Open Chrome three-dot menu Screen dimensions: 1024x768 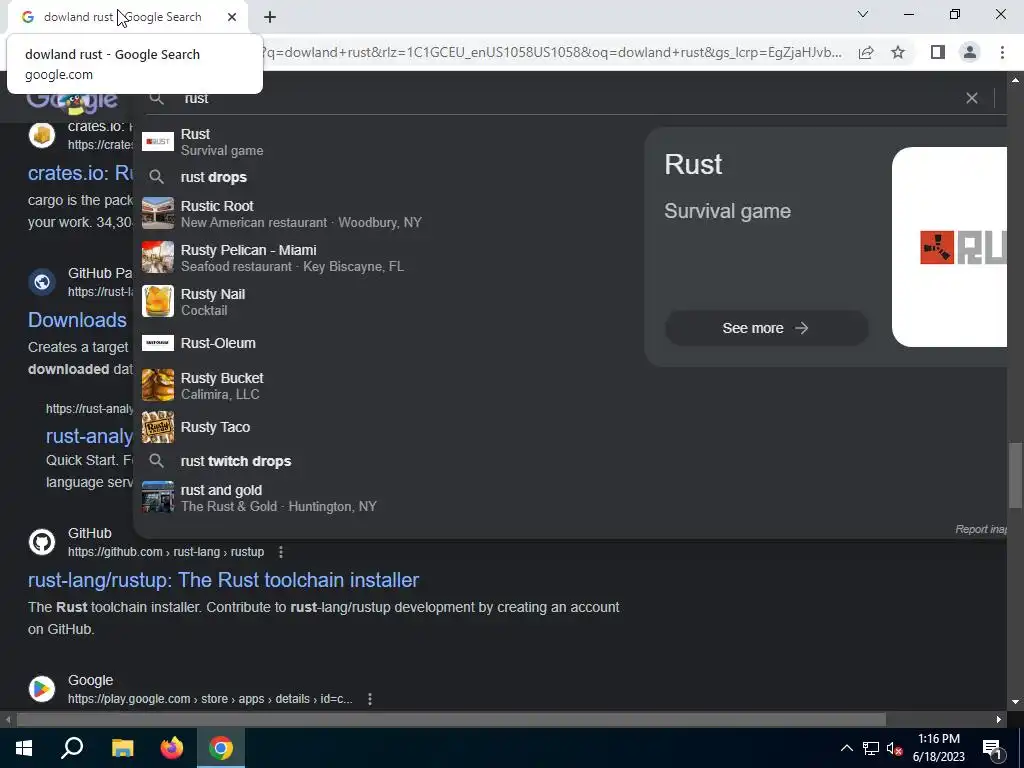tap(1002, 52)
